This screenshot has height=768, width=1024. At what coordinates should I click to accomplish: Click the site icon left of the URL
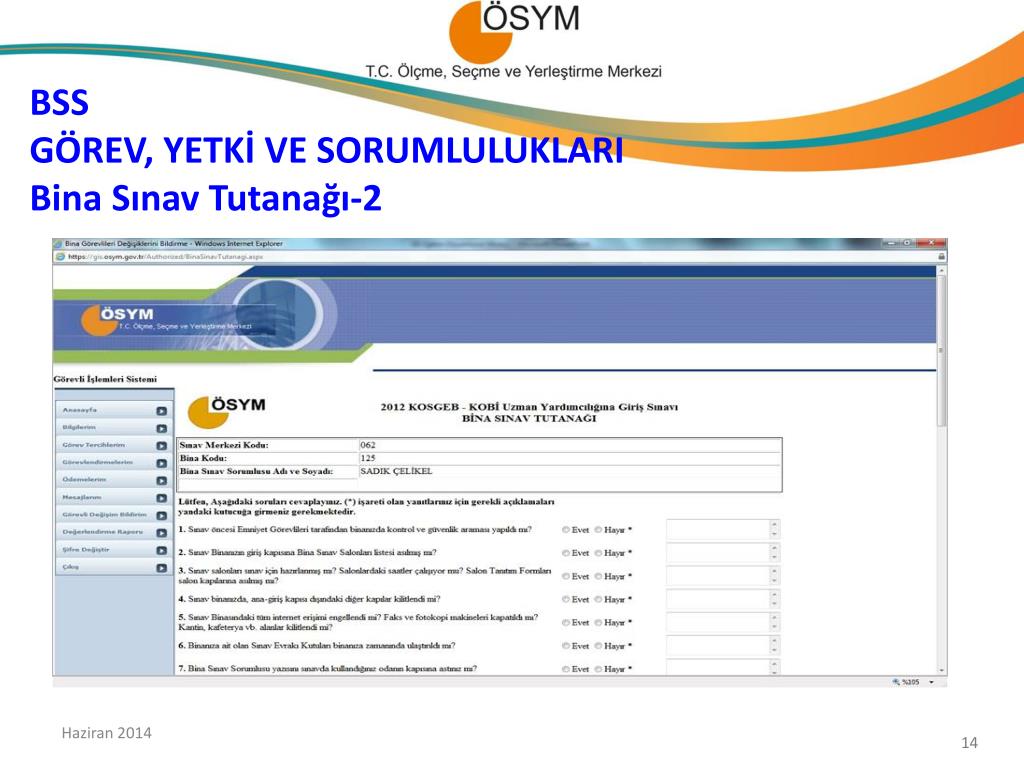60,257
